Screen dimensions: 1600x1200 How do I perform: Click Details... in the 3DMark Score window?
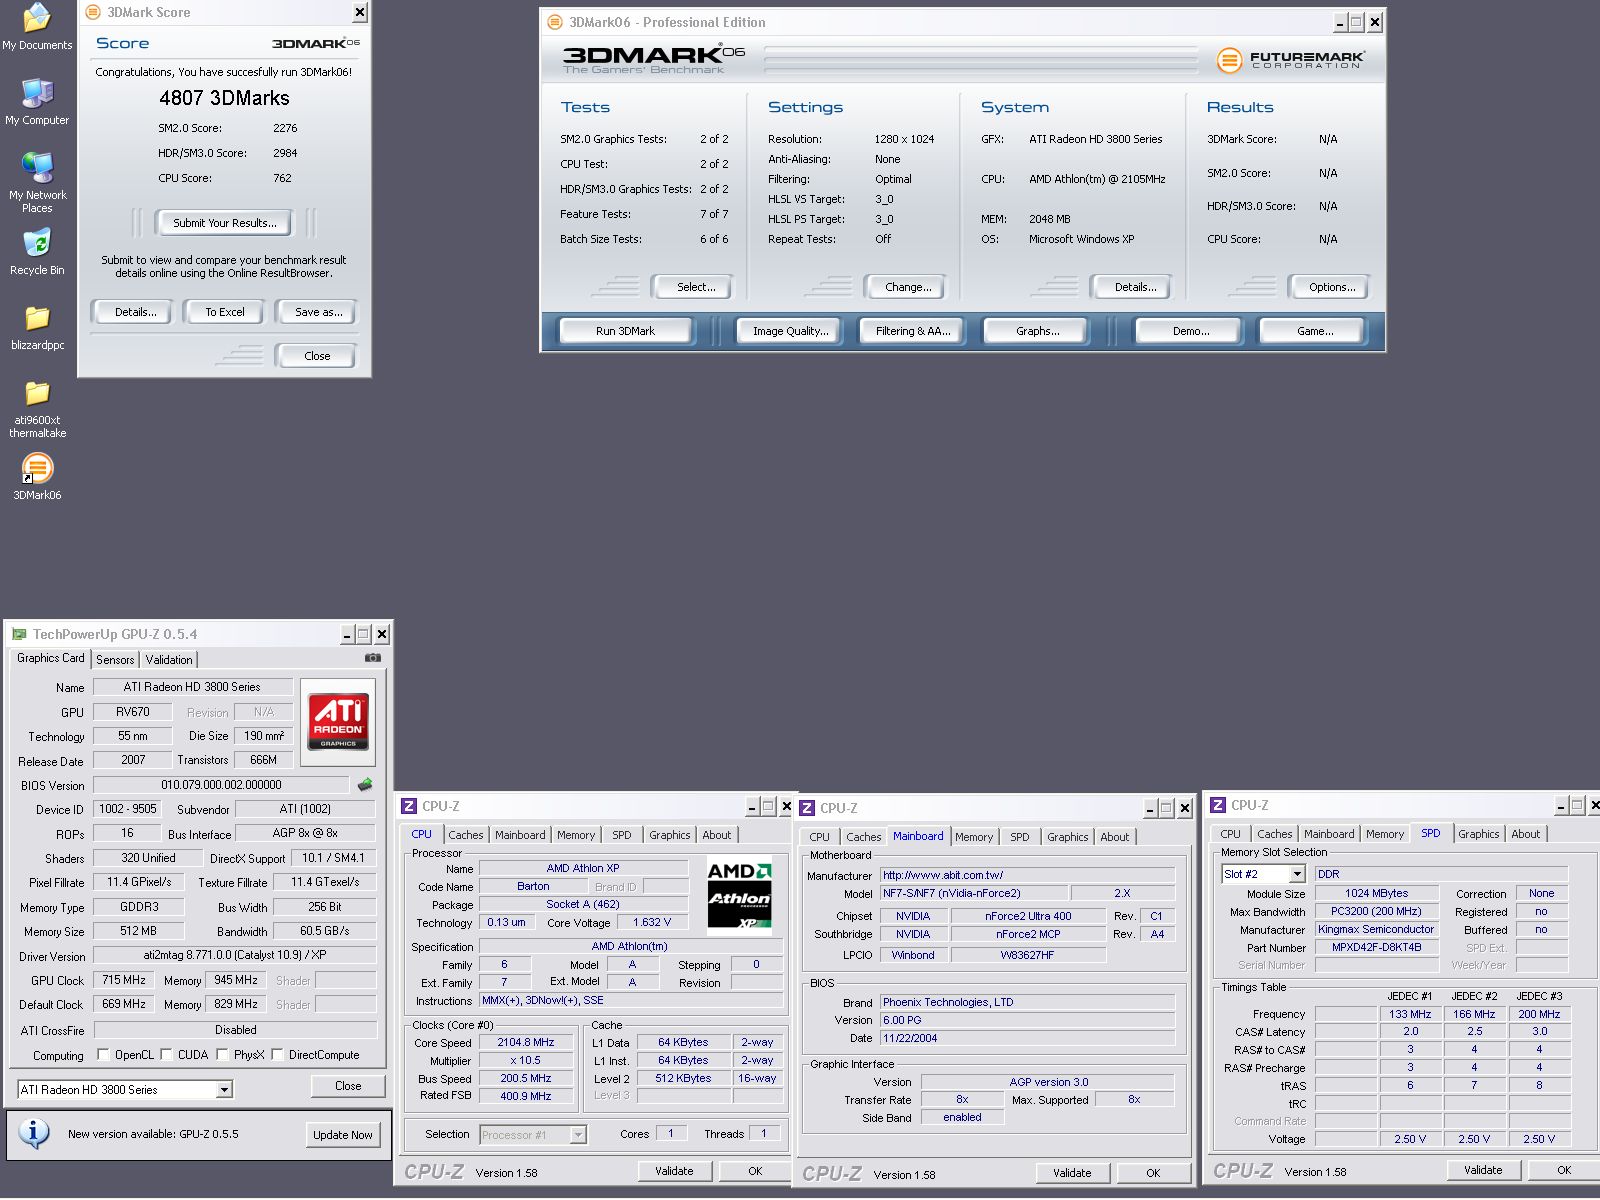135,312
